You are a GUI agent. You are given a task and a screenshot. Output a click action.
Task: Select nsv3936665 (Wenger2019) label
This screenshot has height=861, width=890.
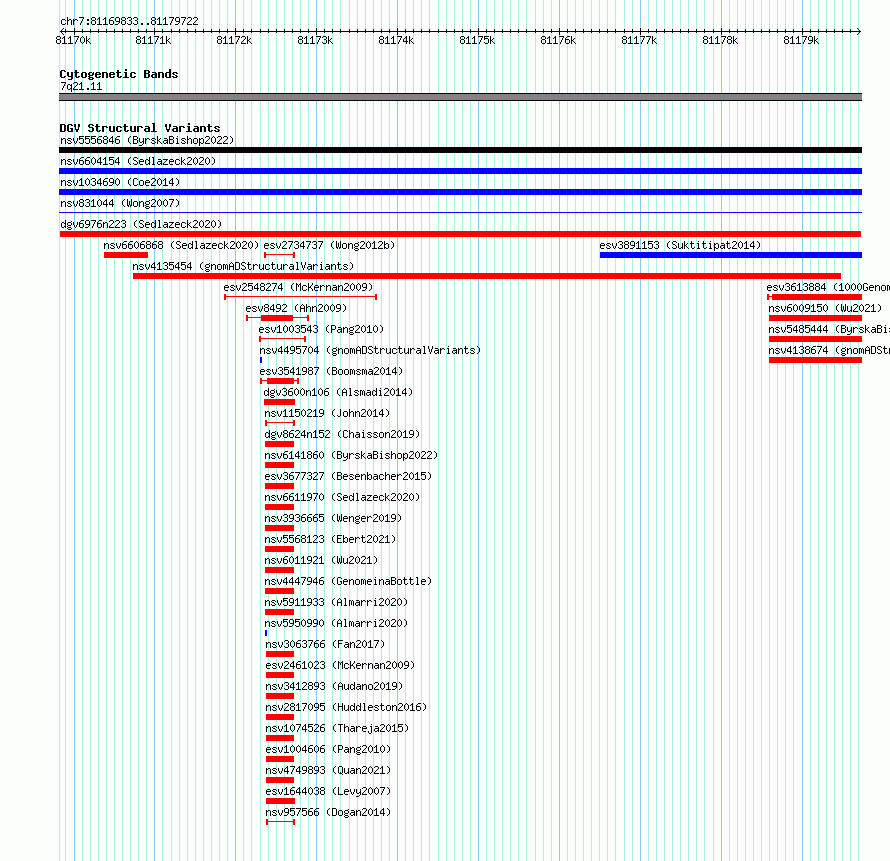coord(333,518)
